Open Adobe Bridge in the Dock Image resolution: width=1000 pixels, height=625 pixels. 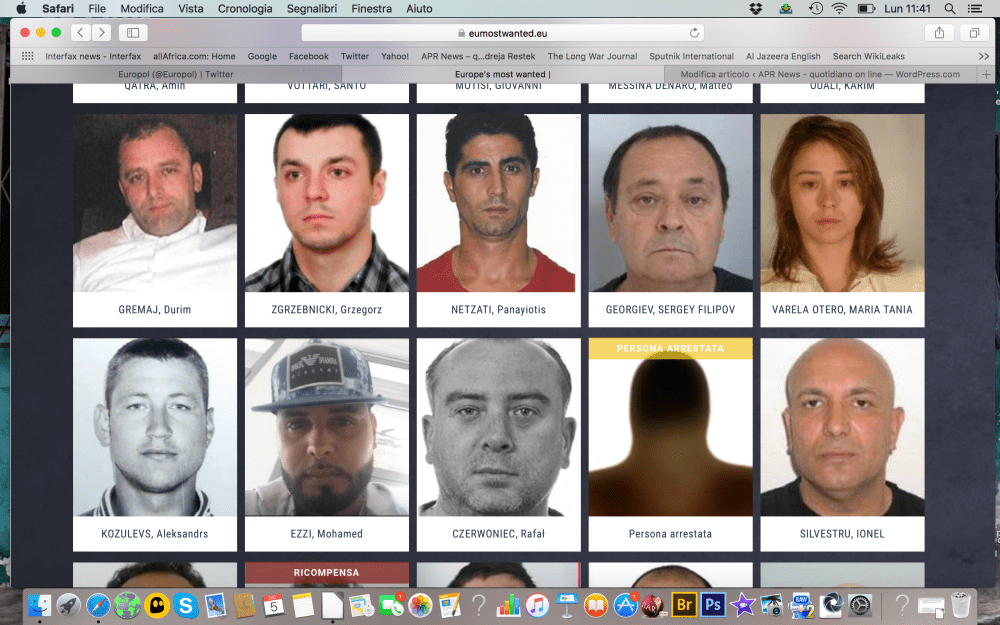click(684, 604)
